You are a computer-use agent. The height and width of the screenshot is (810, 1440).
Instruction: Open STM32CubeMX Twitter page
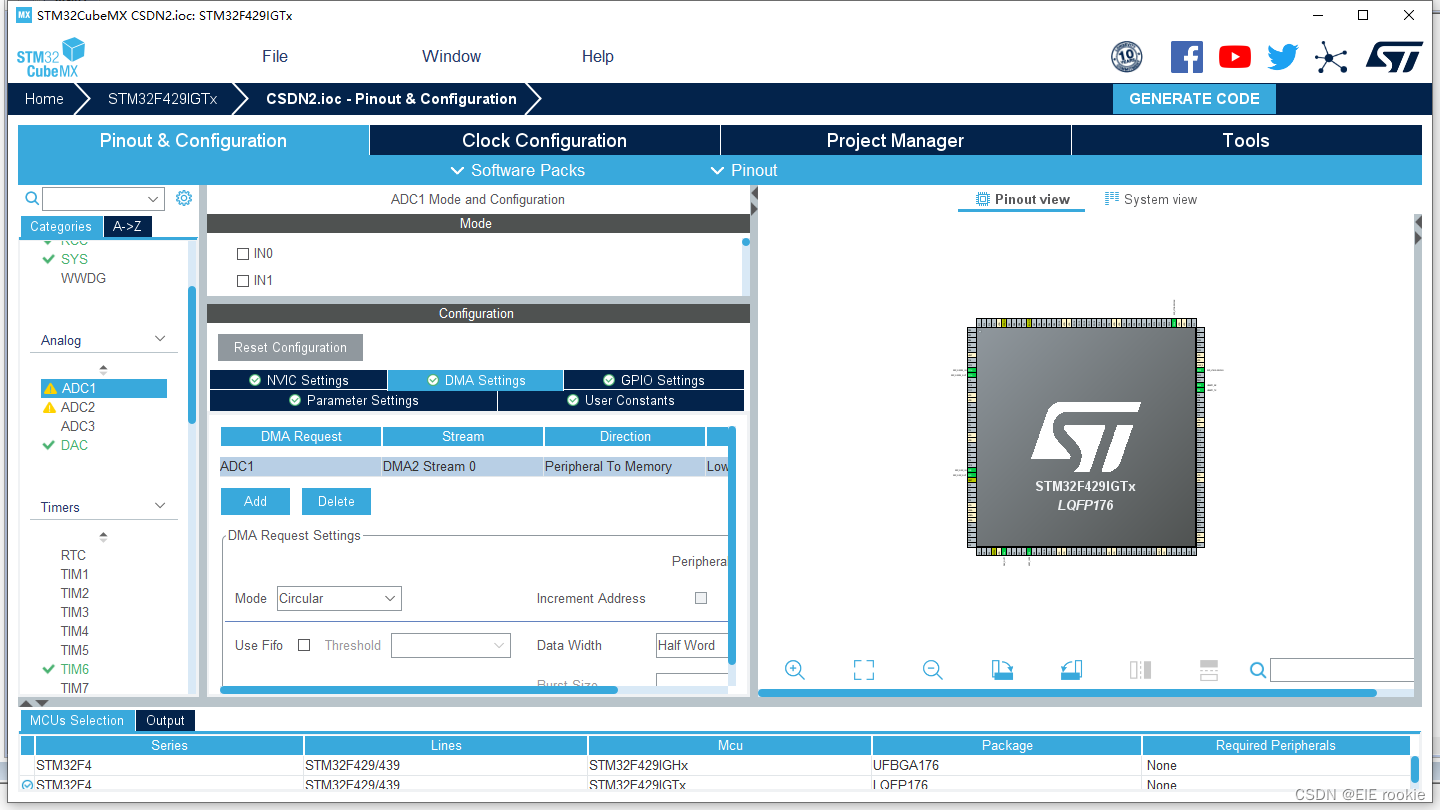[x=1282, y=56]
